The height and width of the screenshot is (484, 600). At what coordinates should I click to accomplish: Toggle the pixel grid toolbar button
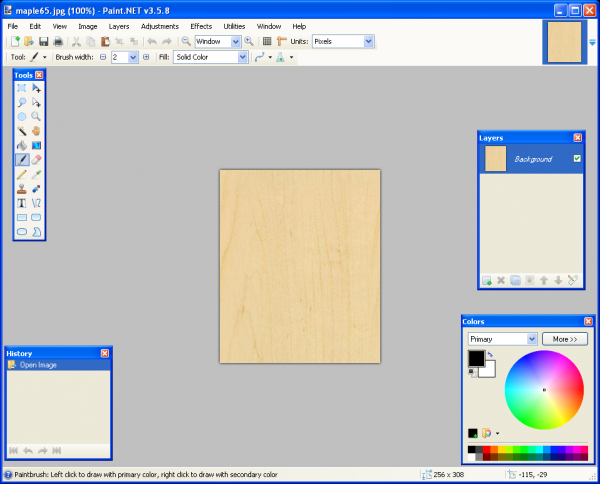[267, 41]
